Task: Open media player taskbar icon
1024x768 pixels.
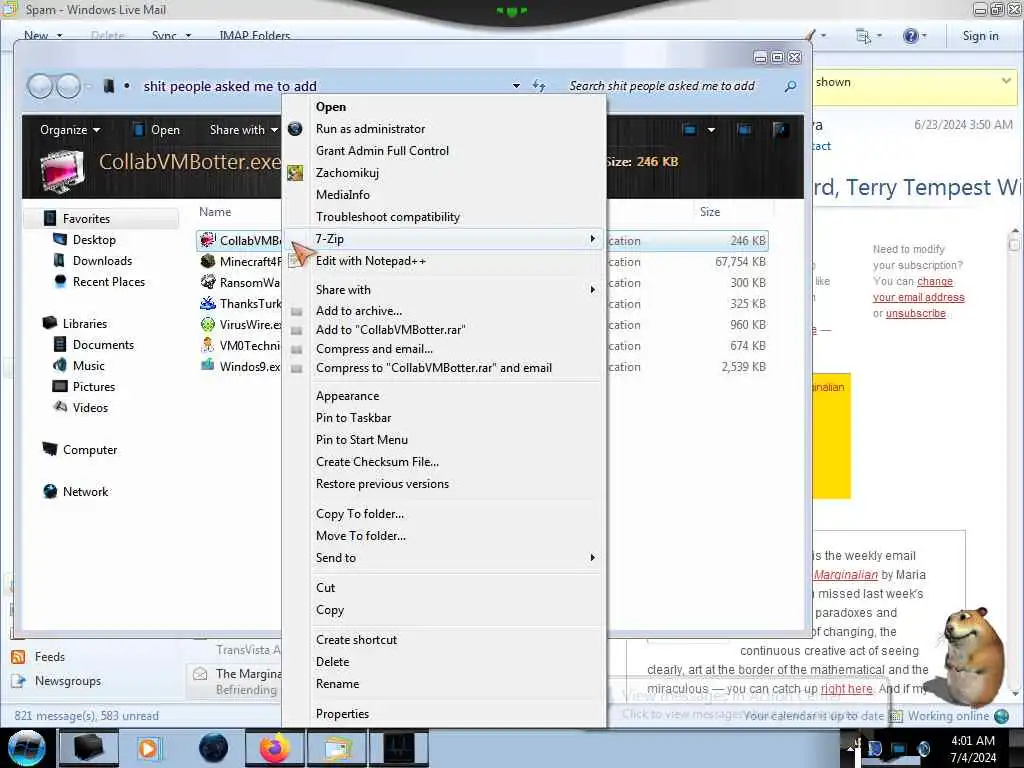Action: [x=148, y=748]
